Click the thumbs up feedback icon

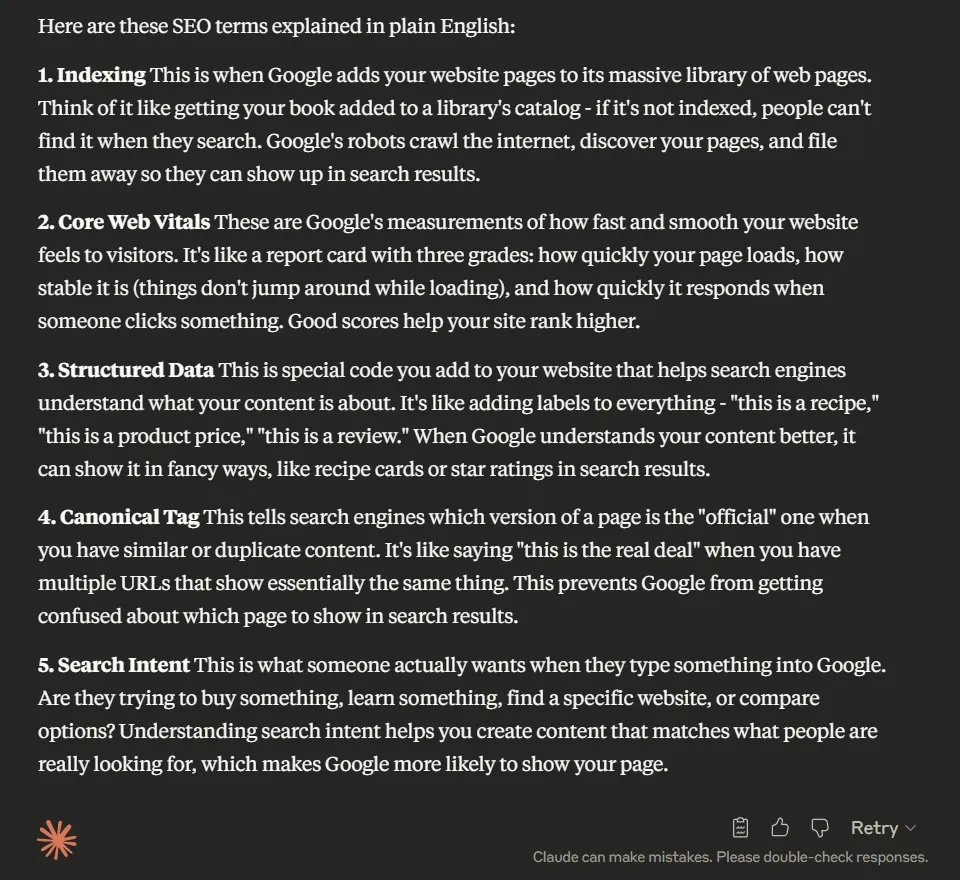pos(780,827)
